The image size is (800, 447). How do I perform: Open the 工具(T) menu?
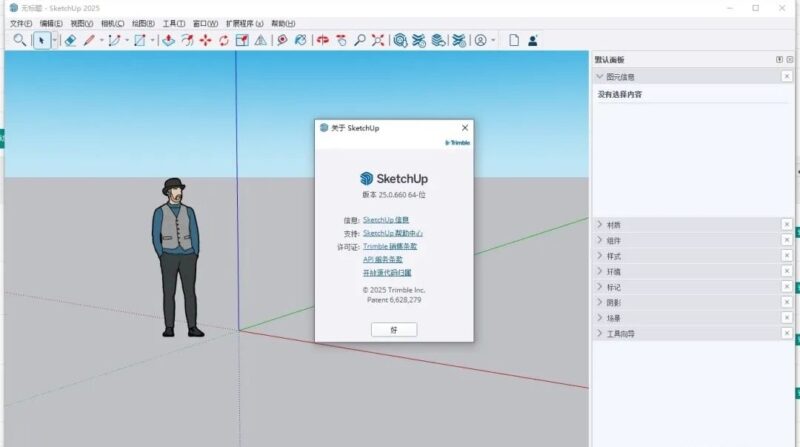pos(174,23)
